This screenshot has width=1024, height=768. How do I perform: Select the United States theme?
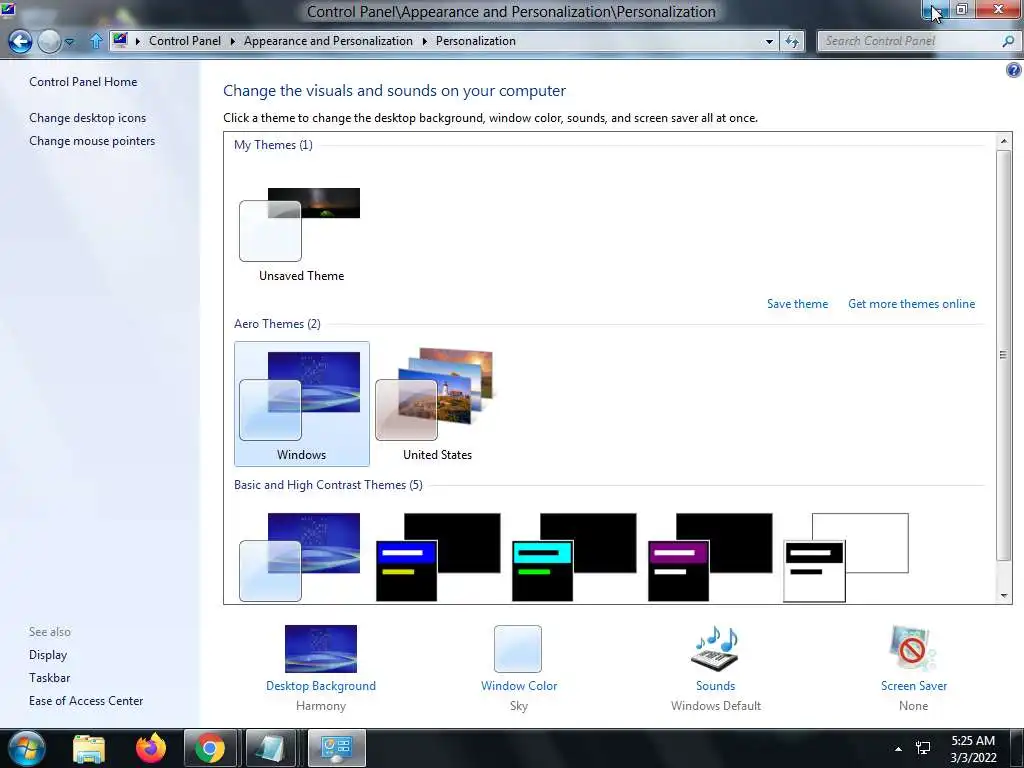(x=437, y=404)
